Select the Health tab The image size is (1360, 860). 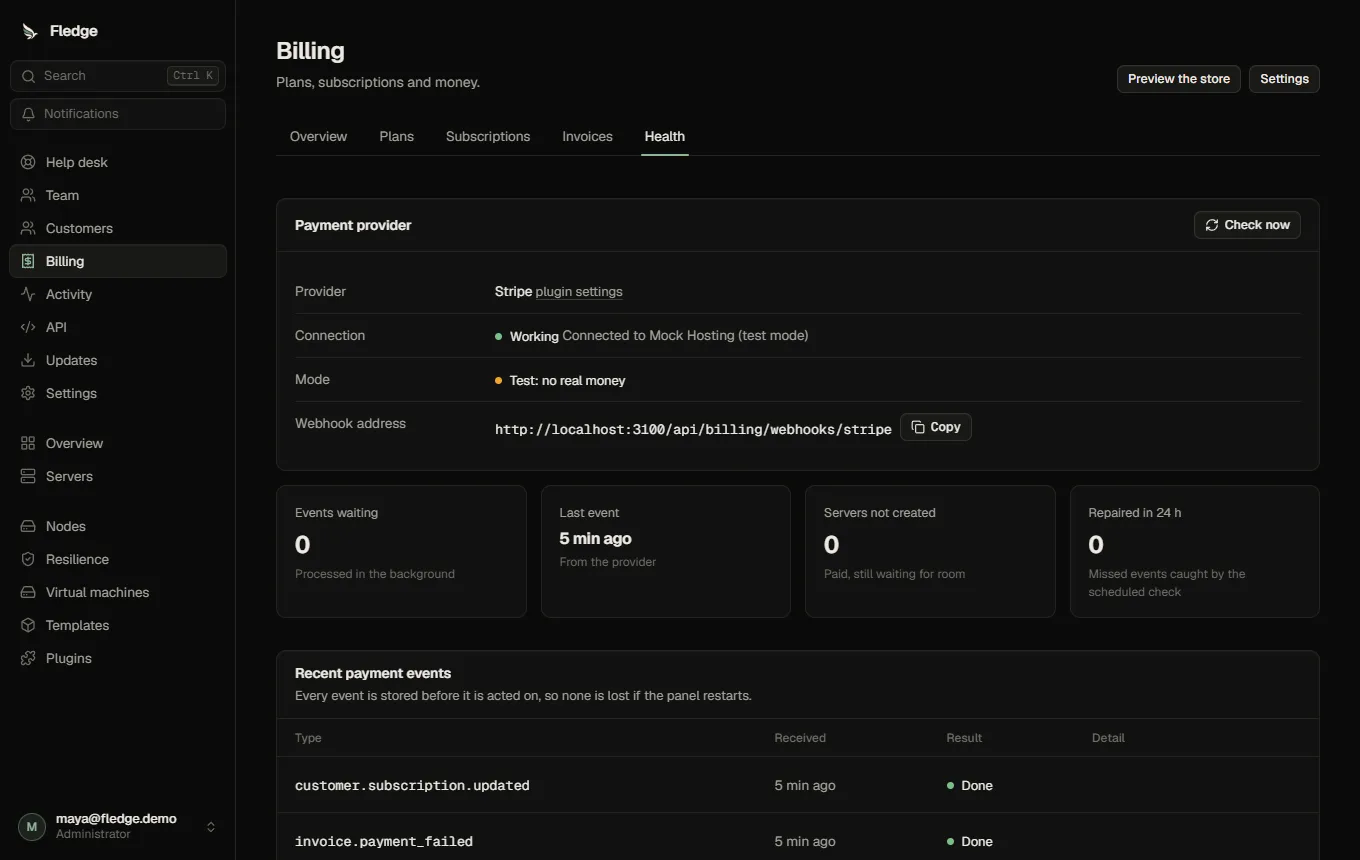tap(665, 136)
